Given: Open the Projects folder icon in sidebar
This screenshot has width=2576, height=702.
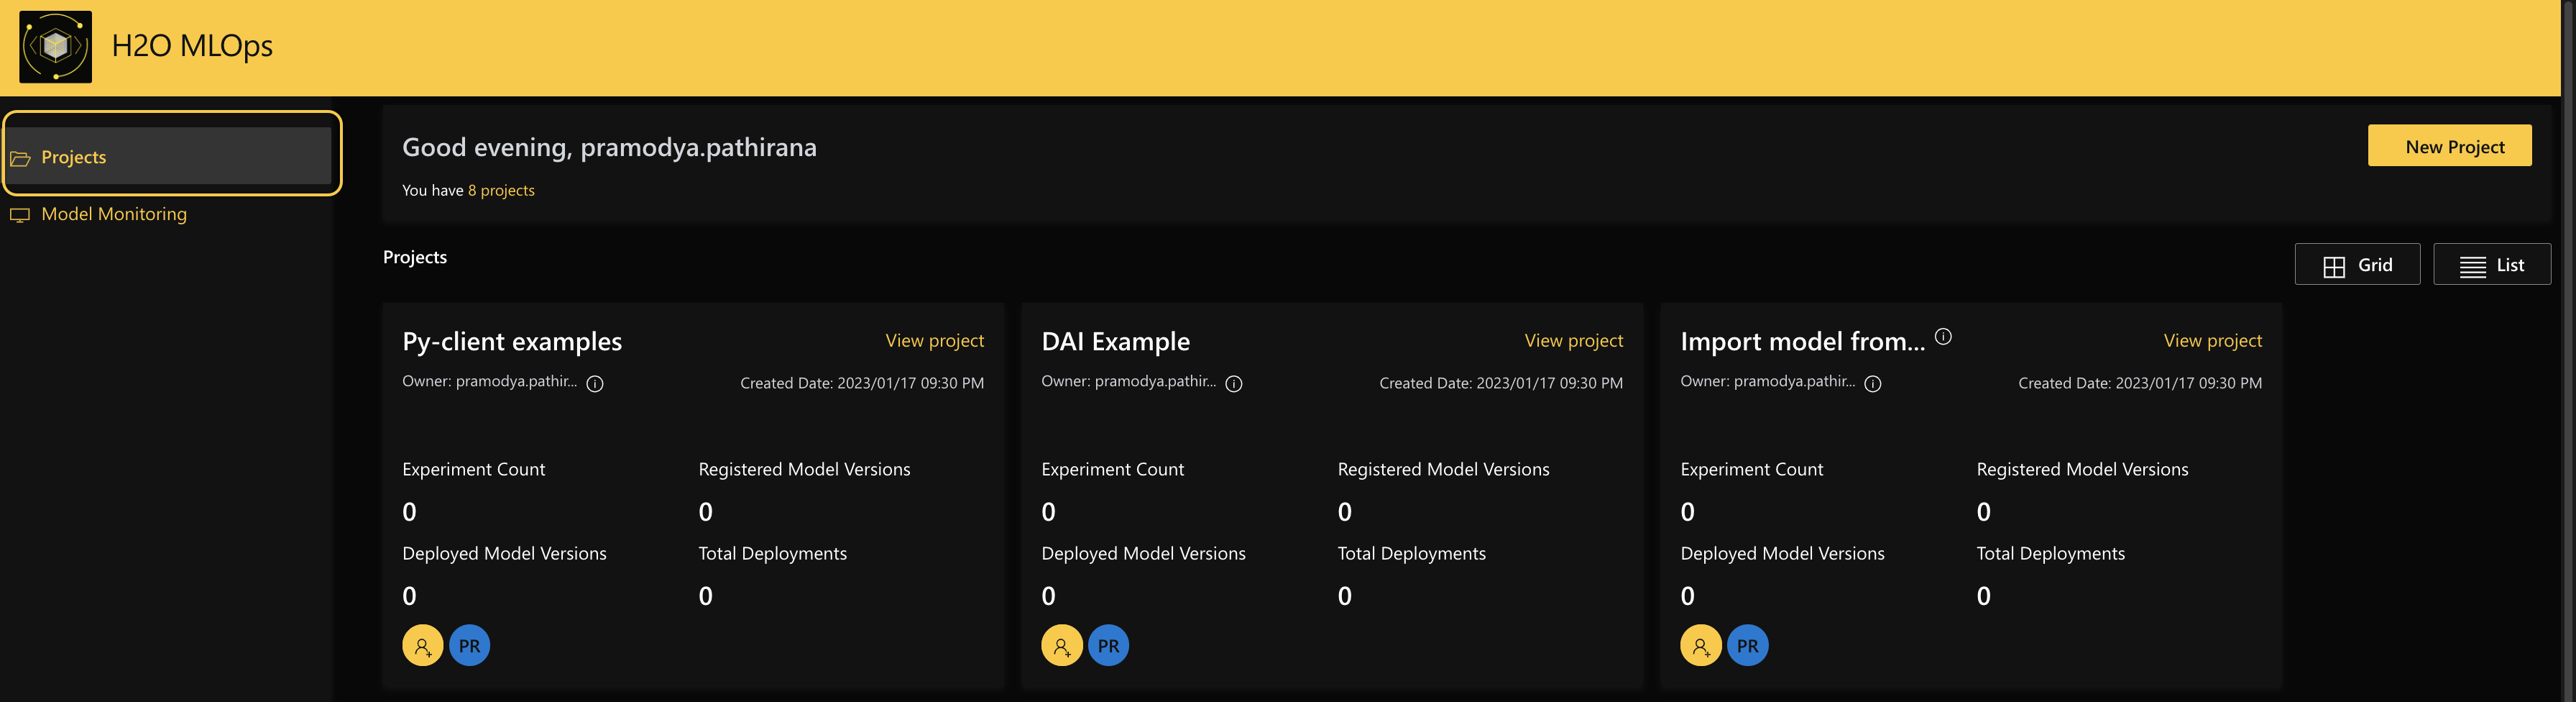Looking at the screenshot, I should tap(20, 158).
